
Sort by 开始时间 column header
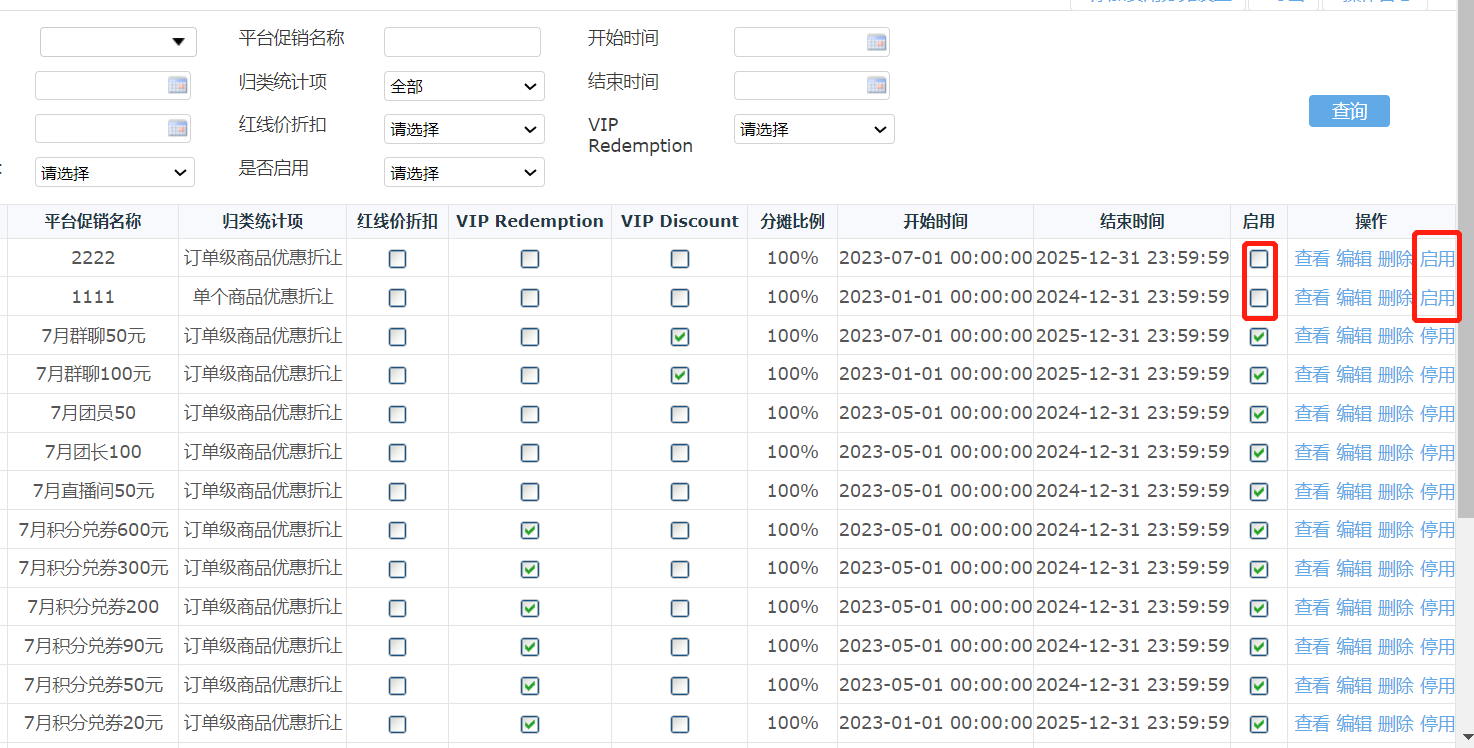935,222
